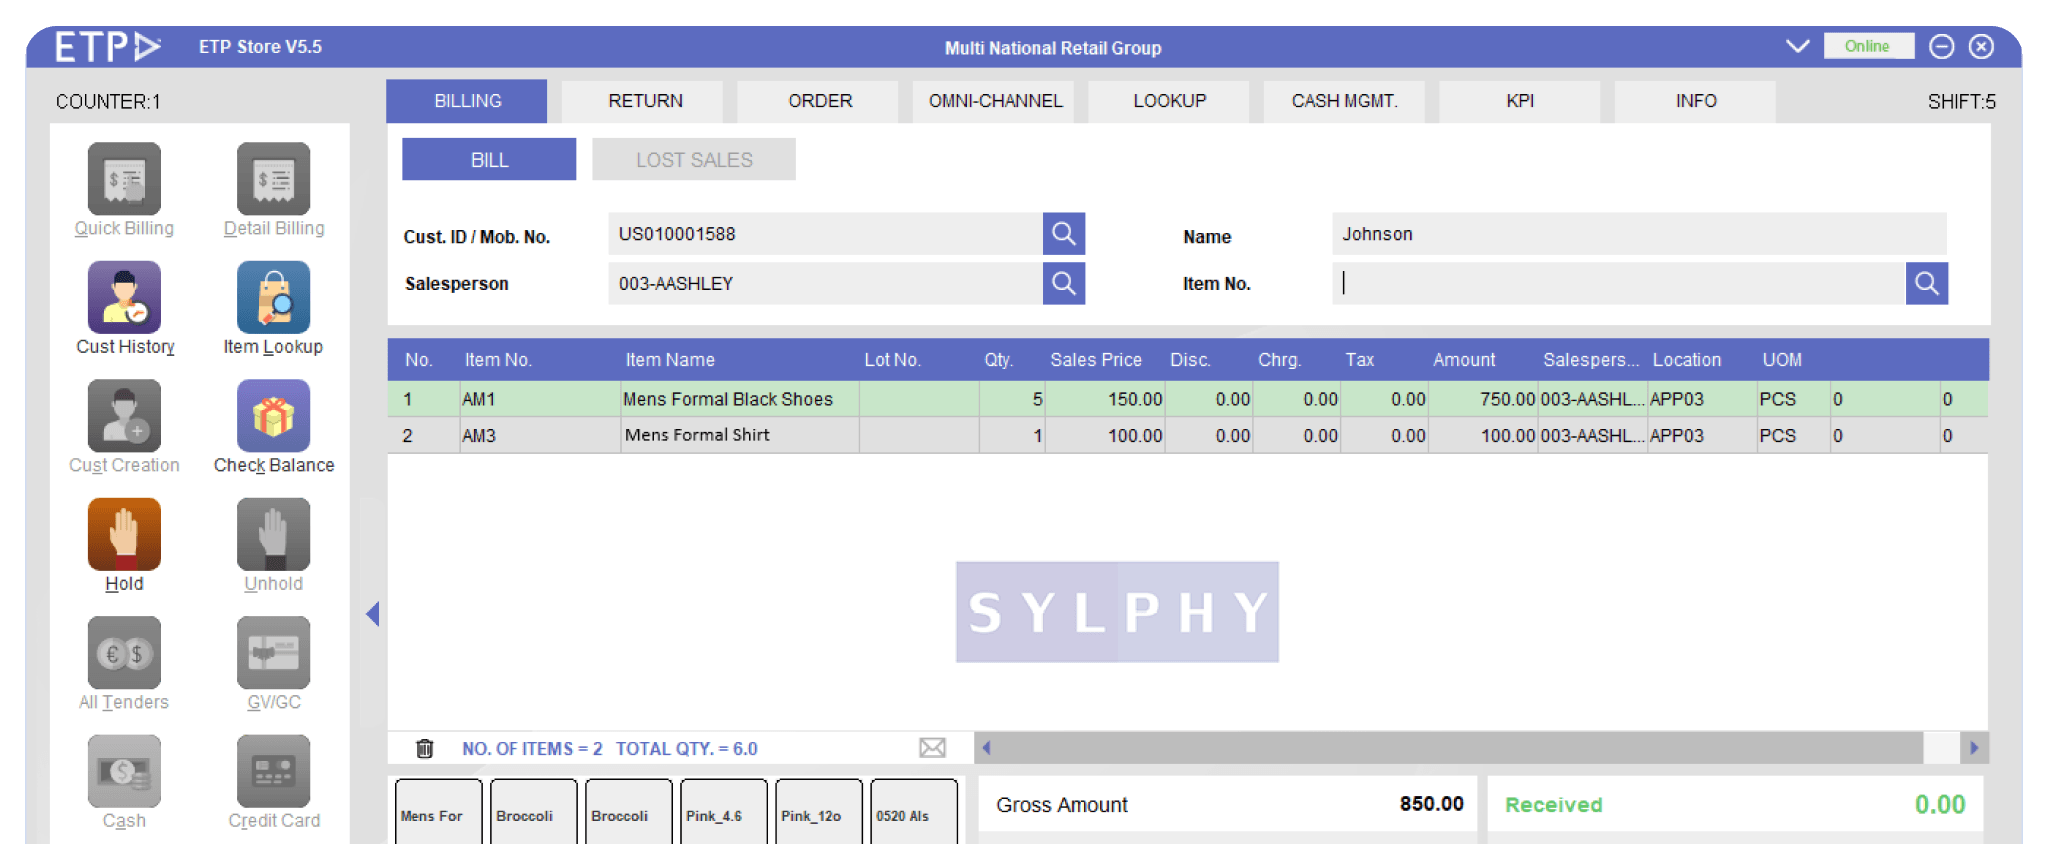
Task: Search by customer ID magnifier button
Action: click(1063, 234)
